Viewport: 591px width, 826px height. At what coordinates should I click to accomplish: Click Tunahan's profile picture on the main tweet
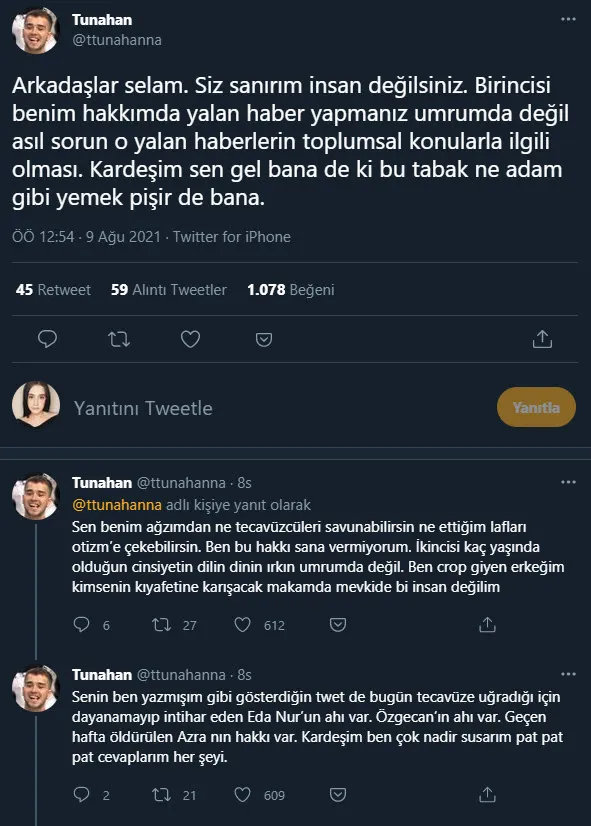pyautogui.click(x=38, y=30)
